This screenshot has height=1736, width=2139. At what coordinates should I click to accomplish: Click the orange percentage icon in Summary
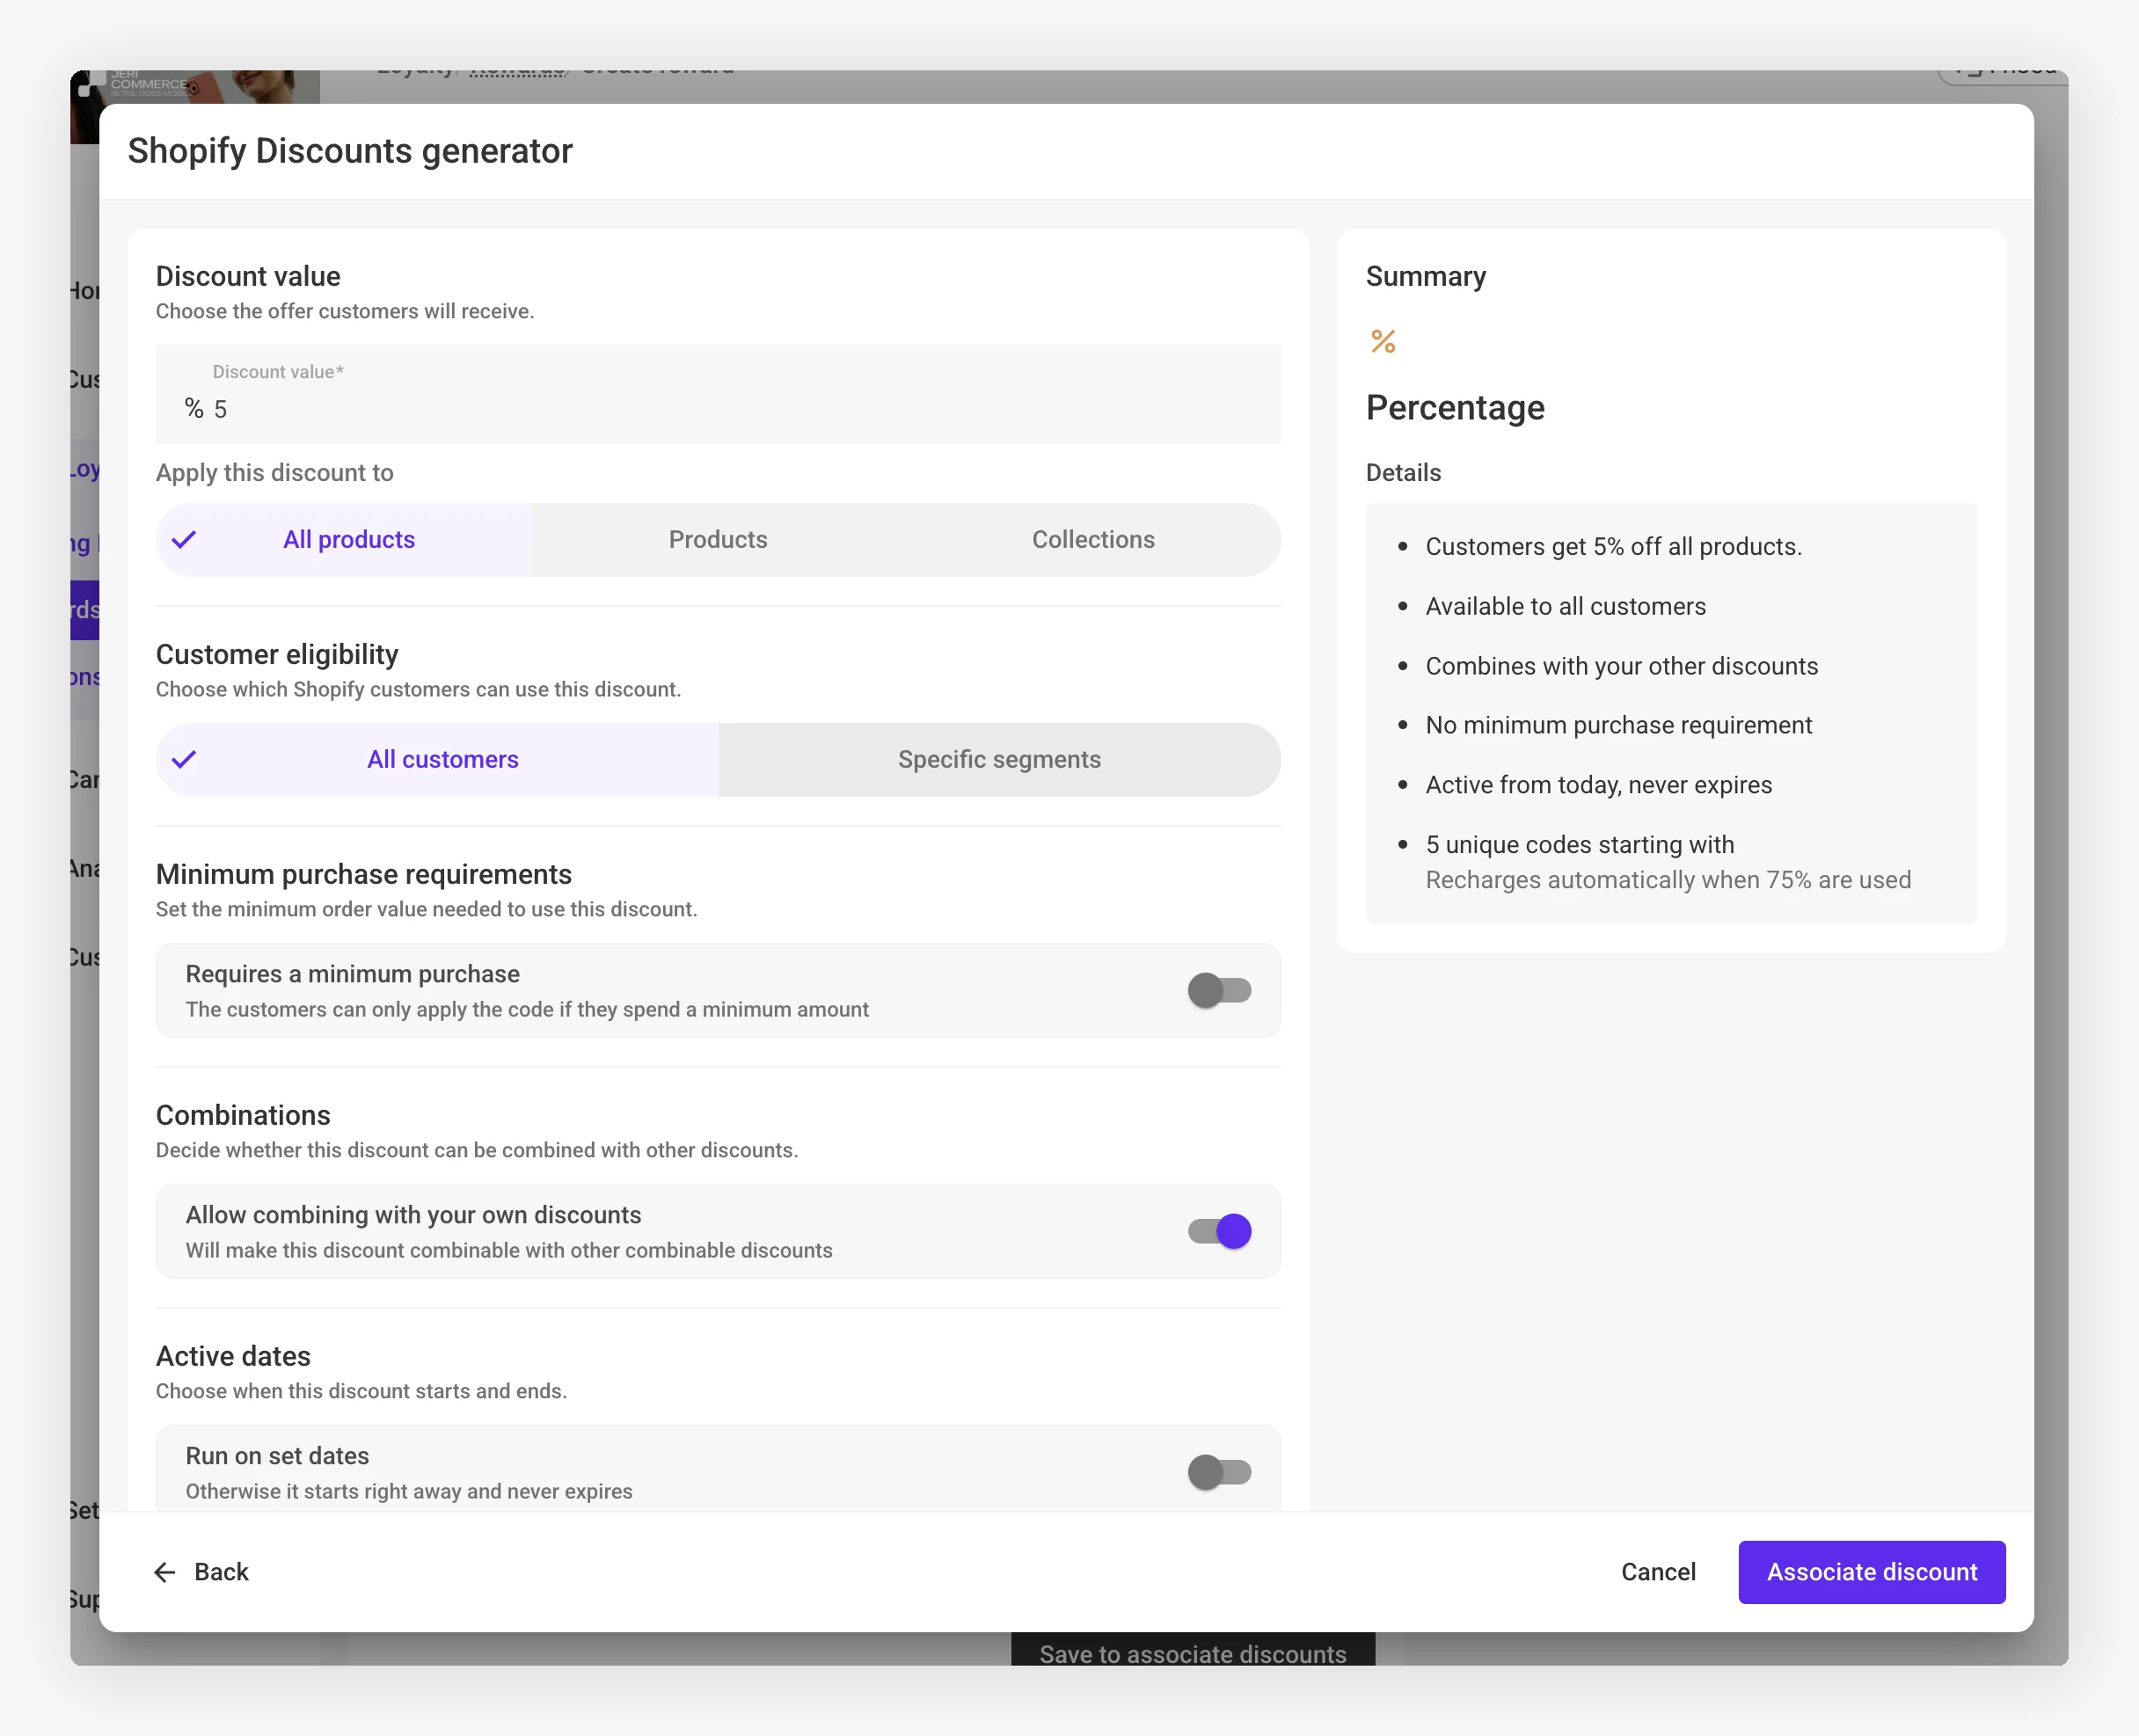(x=1383, y=342)
